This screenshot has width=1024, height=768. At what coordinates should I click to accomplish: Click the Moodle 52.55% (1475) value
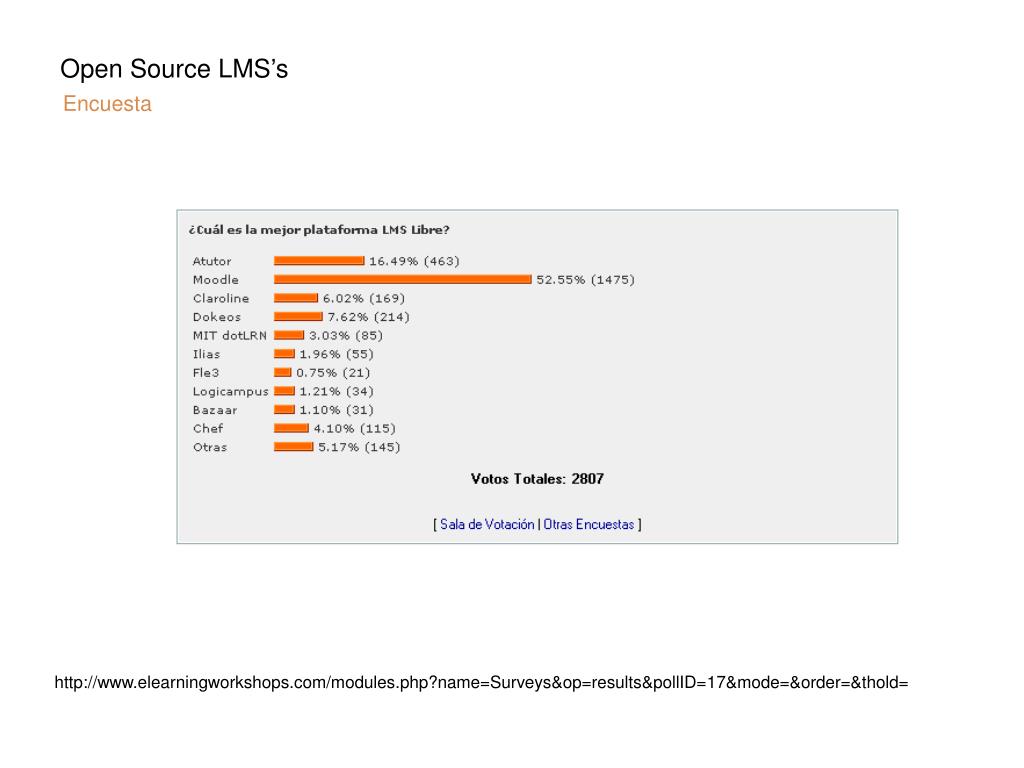point(585,280)
